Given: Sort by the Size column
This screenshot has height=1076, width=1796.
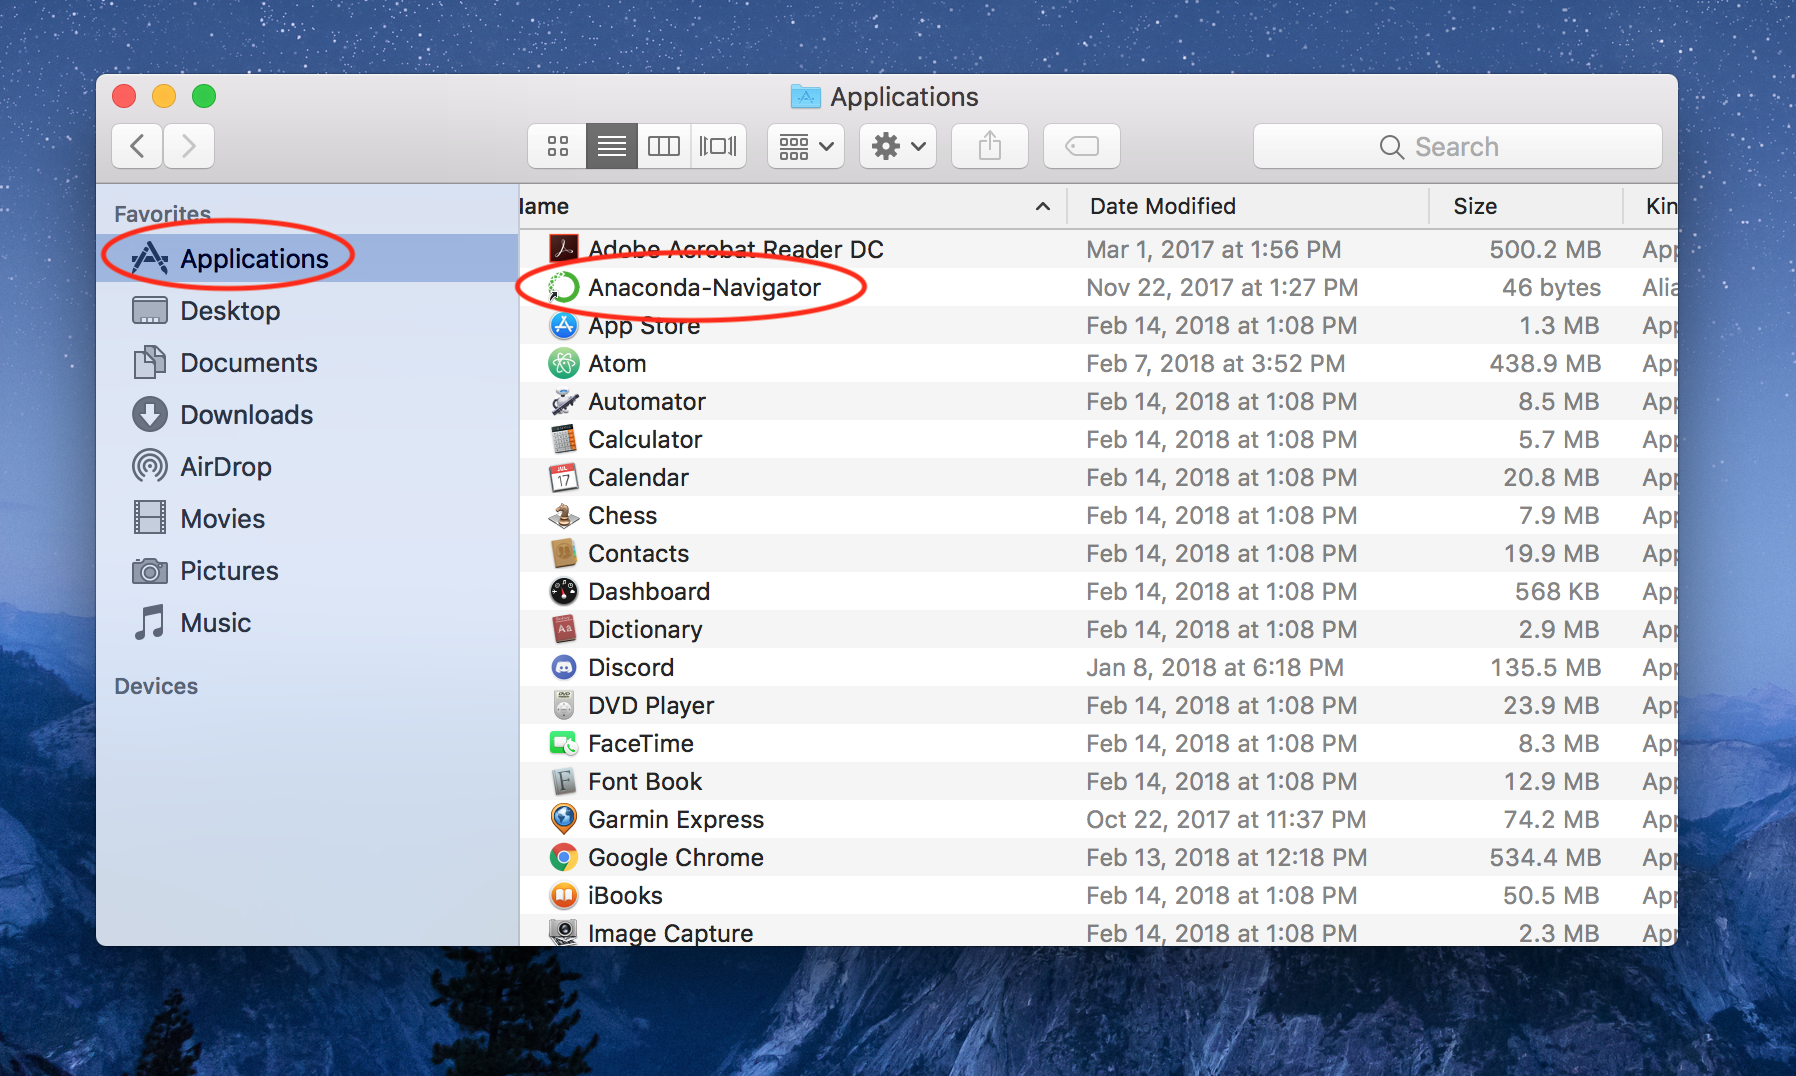Looking at the screenshot, I should tap(1525, 206).
